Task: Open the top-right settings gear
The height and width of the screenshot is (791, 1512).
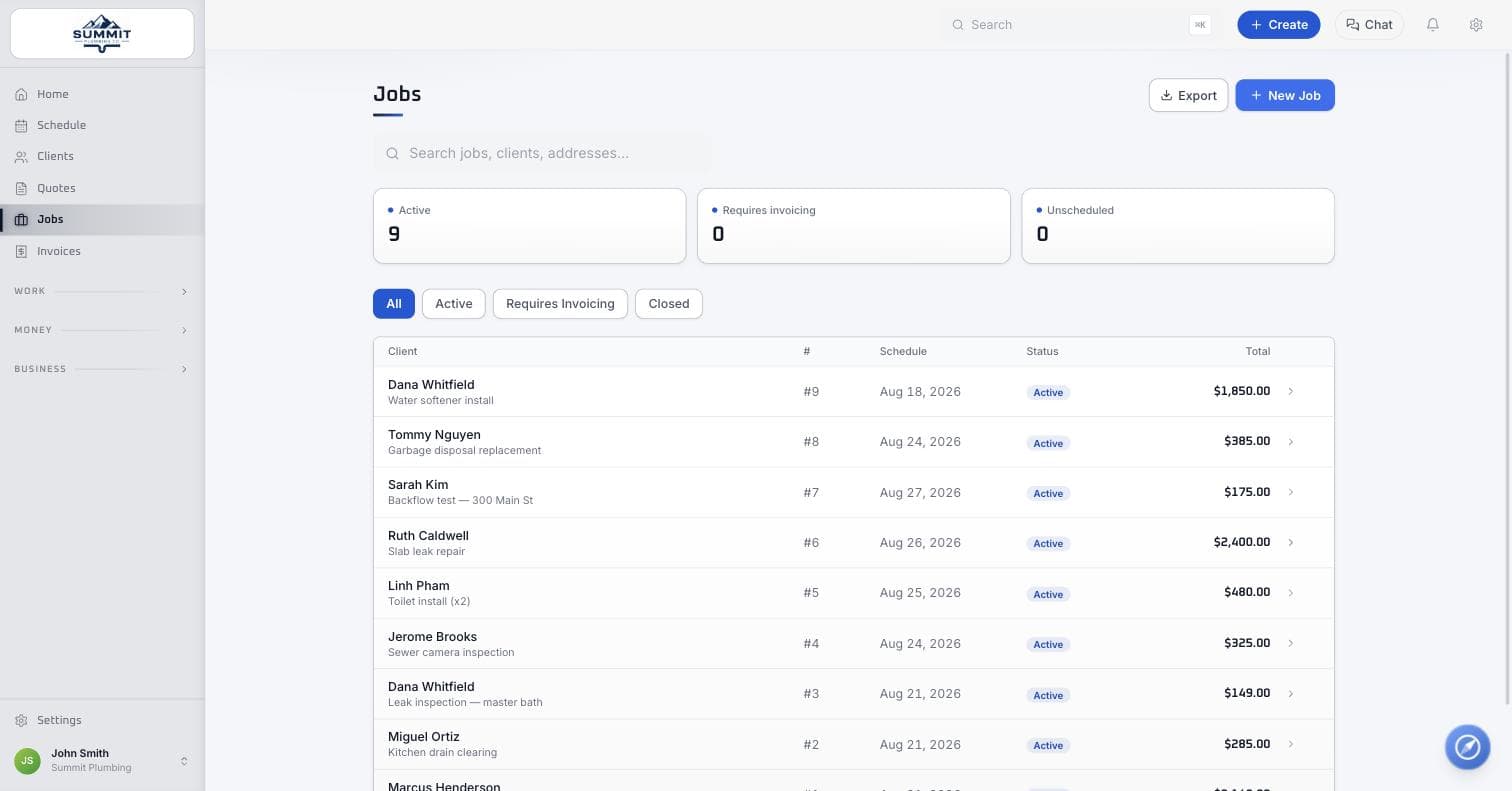Action: 1476,25
